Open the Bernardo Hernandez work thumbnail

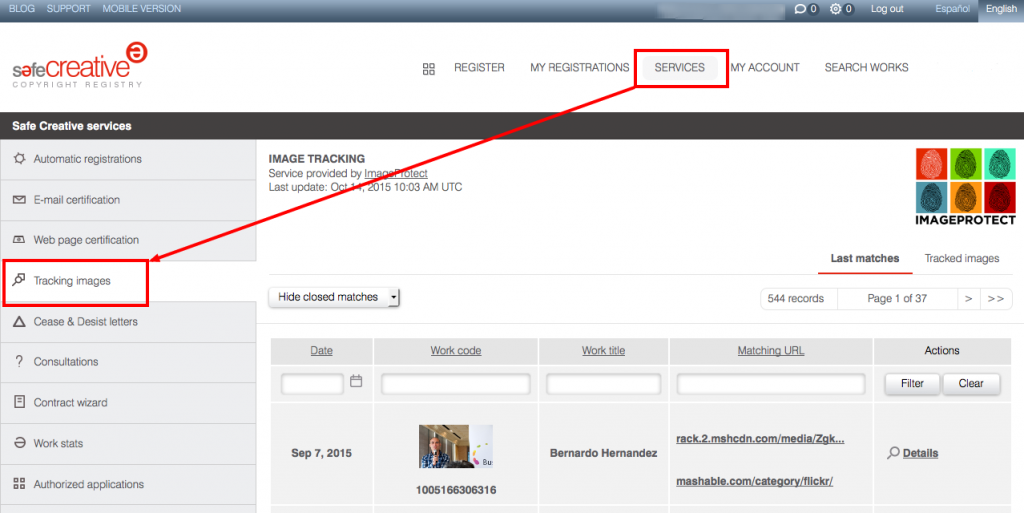point(455,447)
